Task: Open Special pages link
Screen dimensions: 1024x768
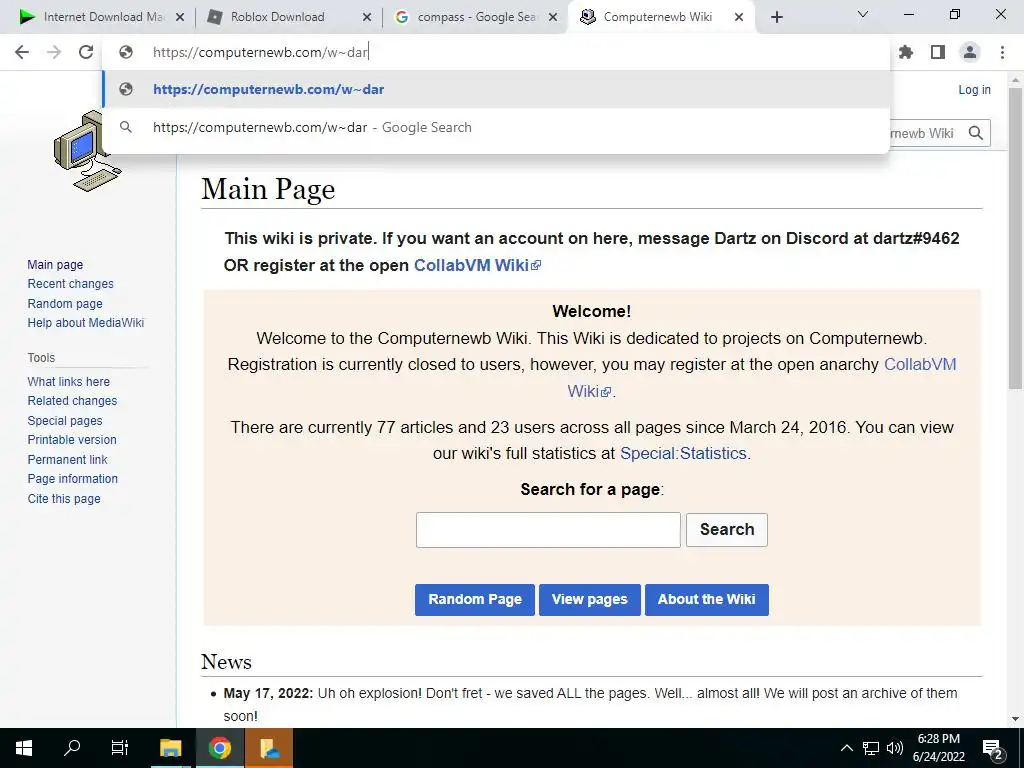Action: (x=65, y=421)
